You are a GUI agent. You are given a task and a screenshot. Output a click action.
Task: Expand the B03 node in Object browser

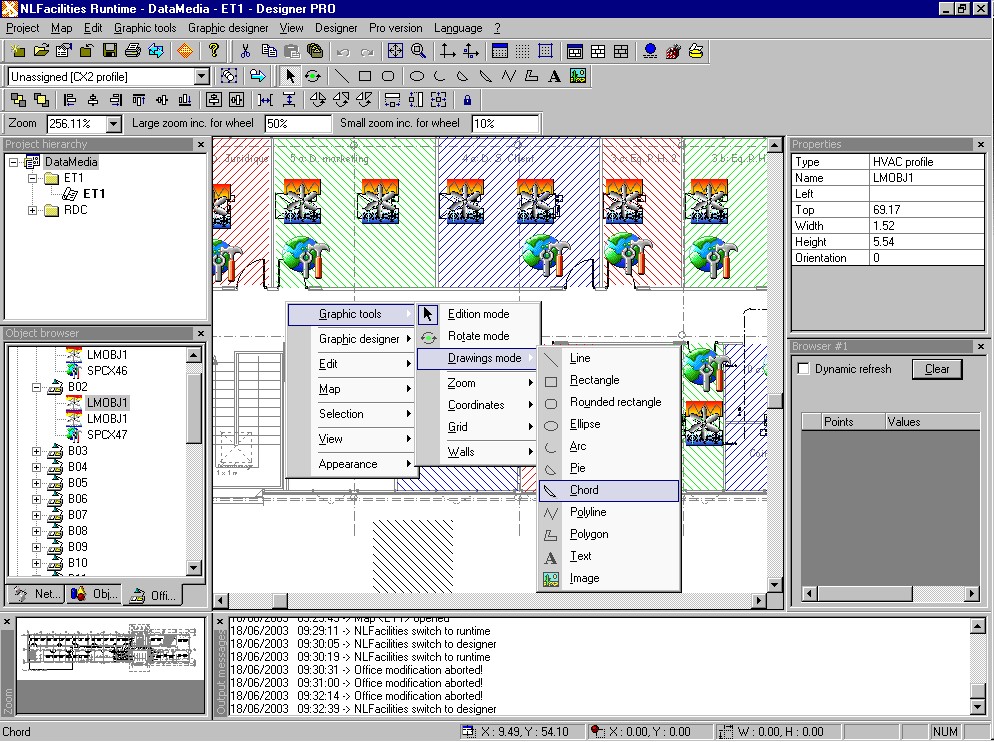[37, 451]
